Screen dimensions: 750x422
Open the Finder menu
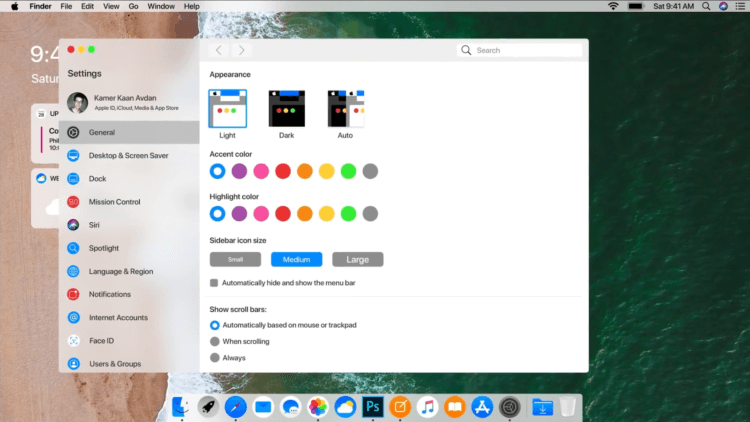tap(40, 6)
